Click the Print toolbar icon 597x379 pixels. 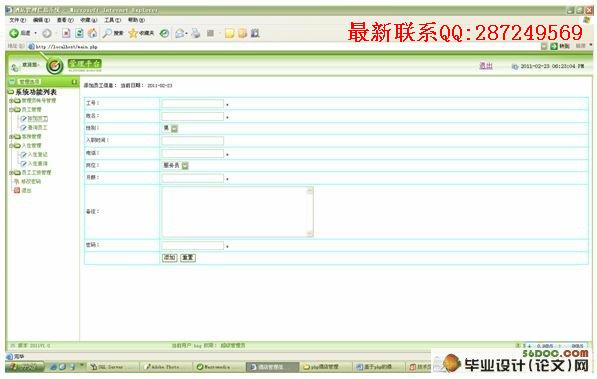(x=196, y=34)
